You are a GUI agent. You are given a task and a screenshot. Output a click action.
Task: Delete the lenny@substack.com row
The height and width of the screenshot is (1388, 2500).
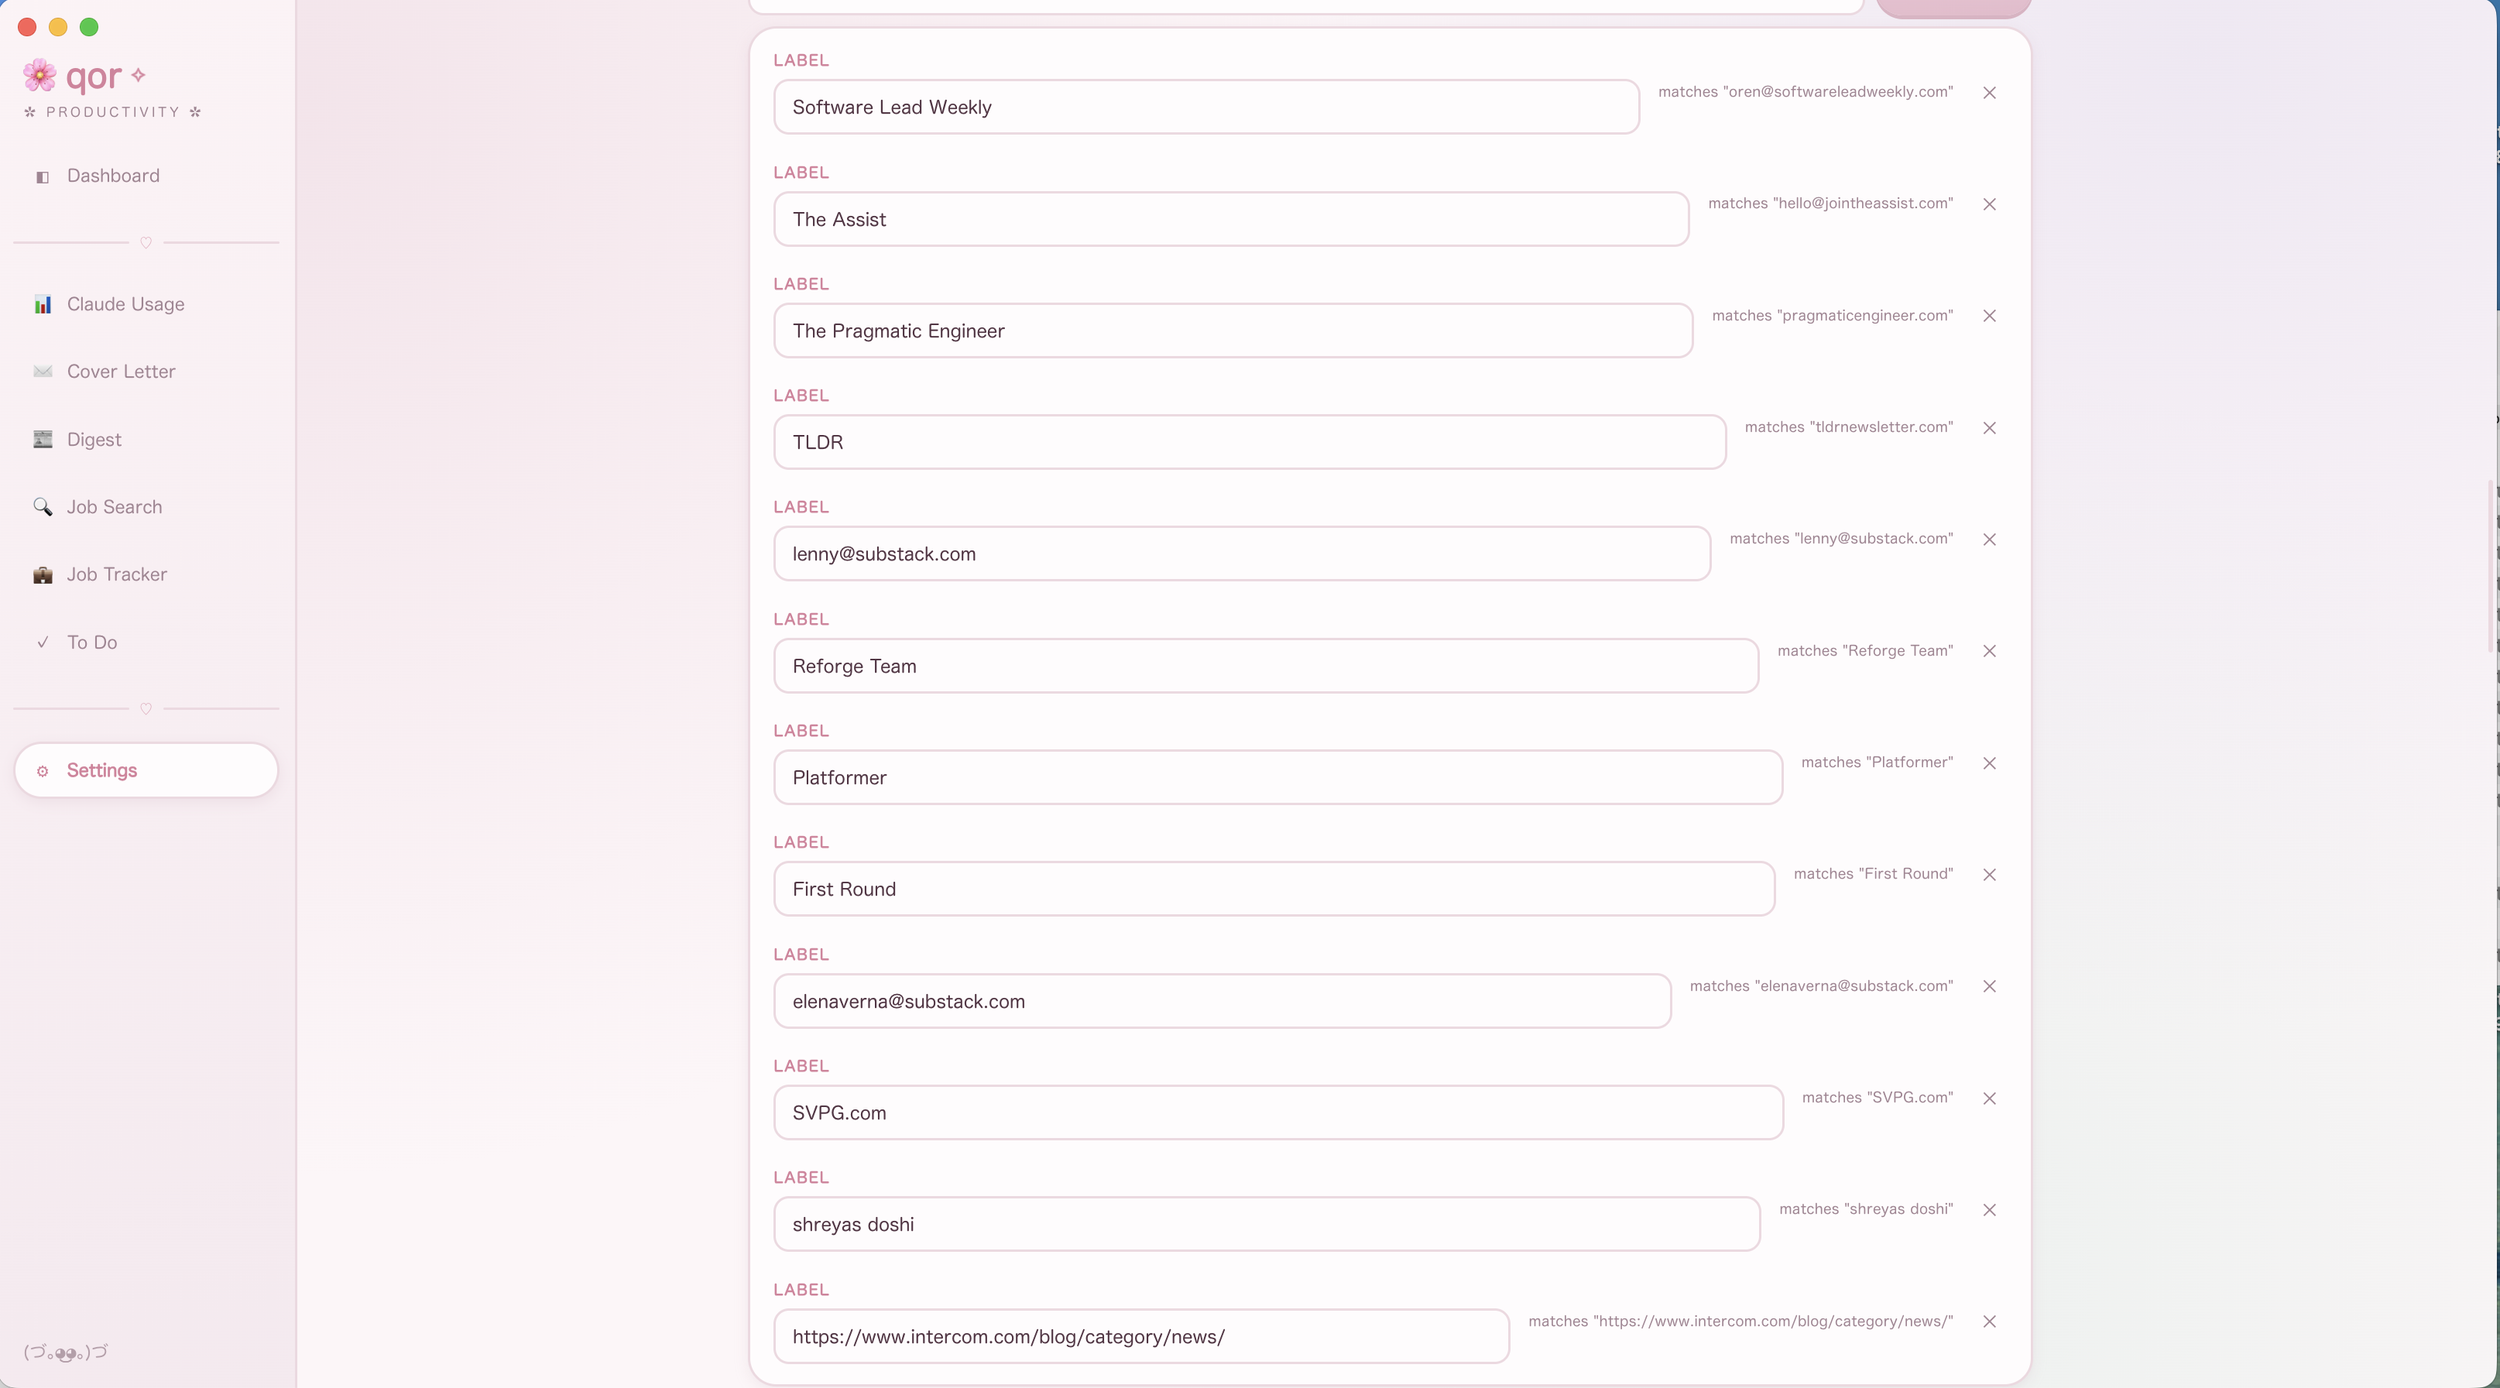pos(1989,540)
